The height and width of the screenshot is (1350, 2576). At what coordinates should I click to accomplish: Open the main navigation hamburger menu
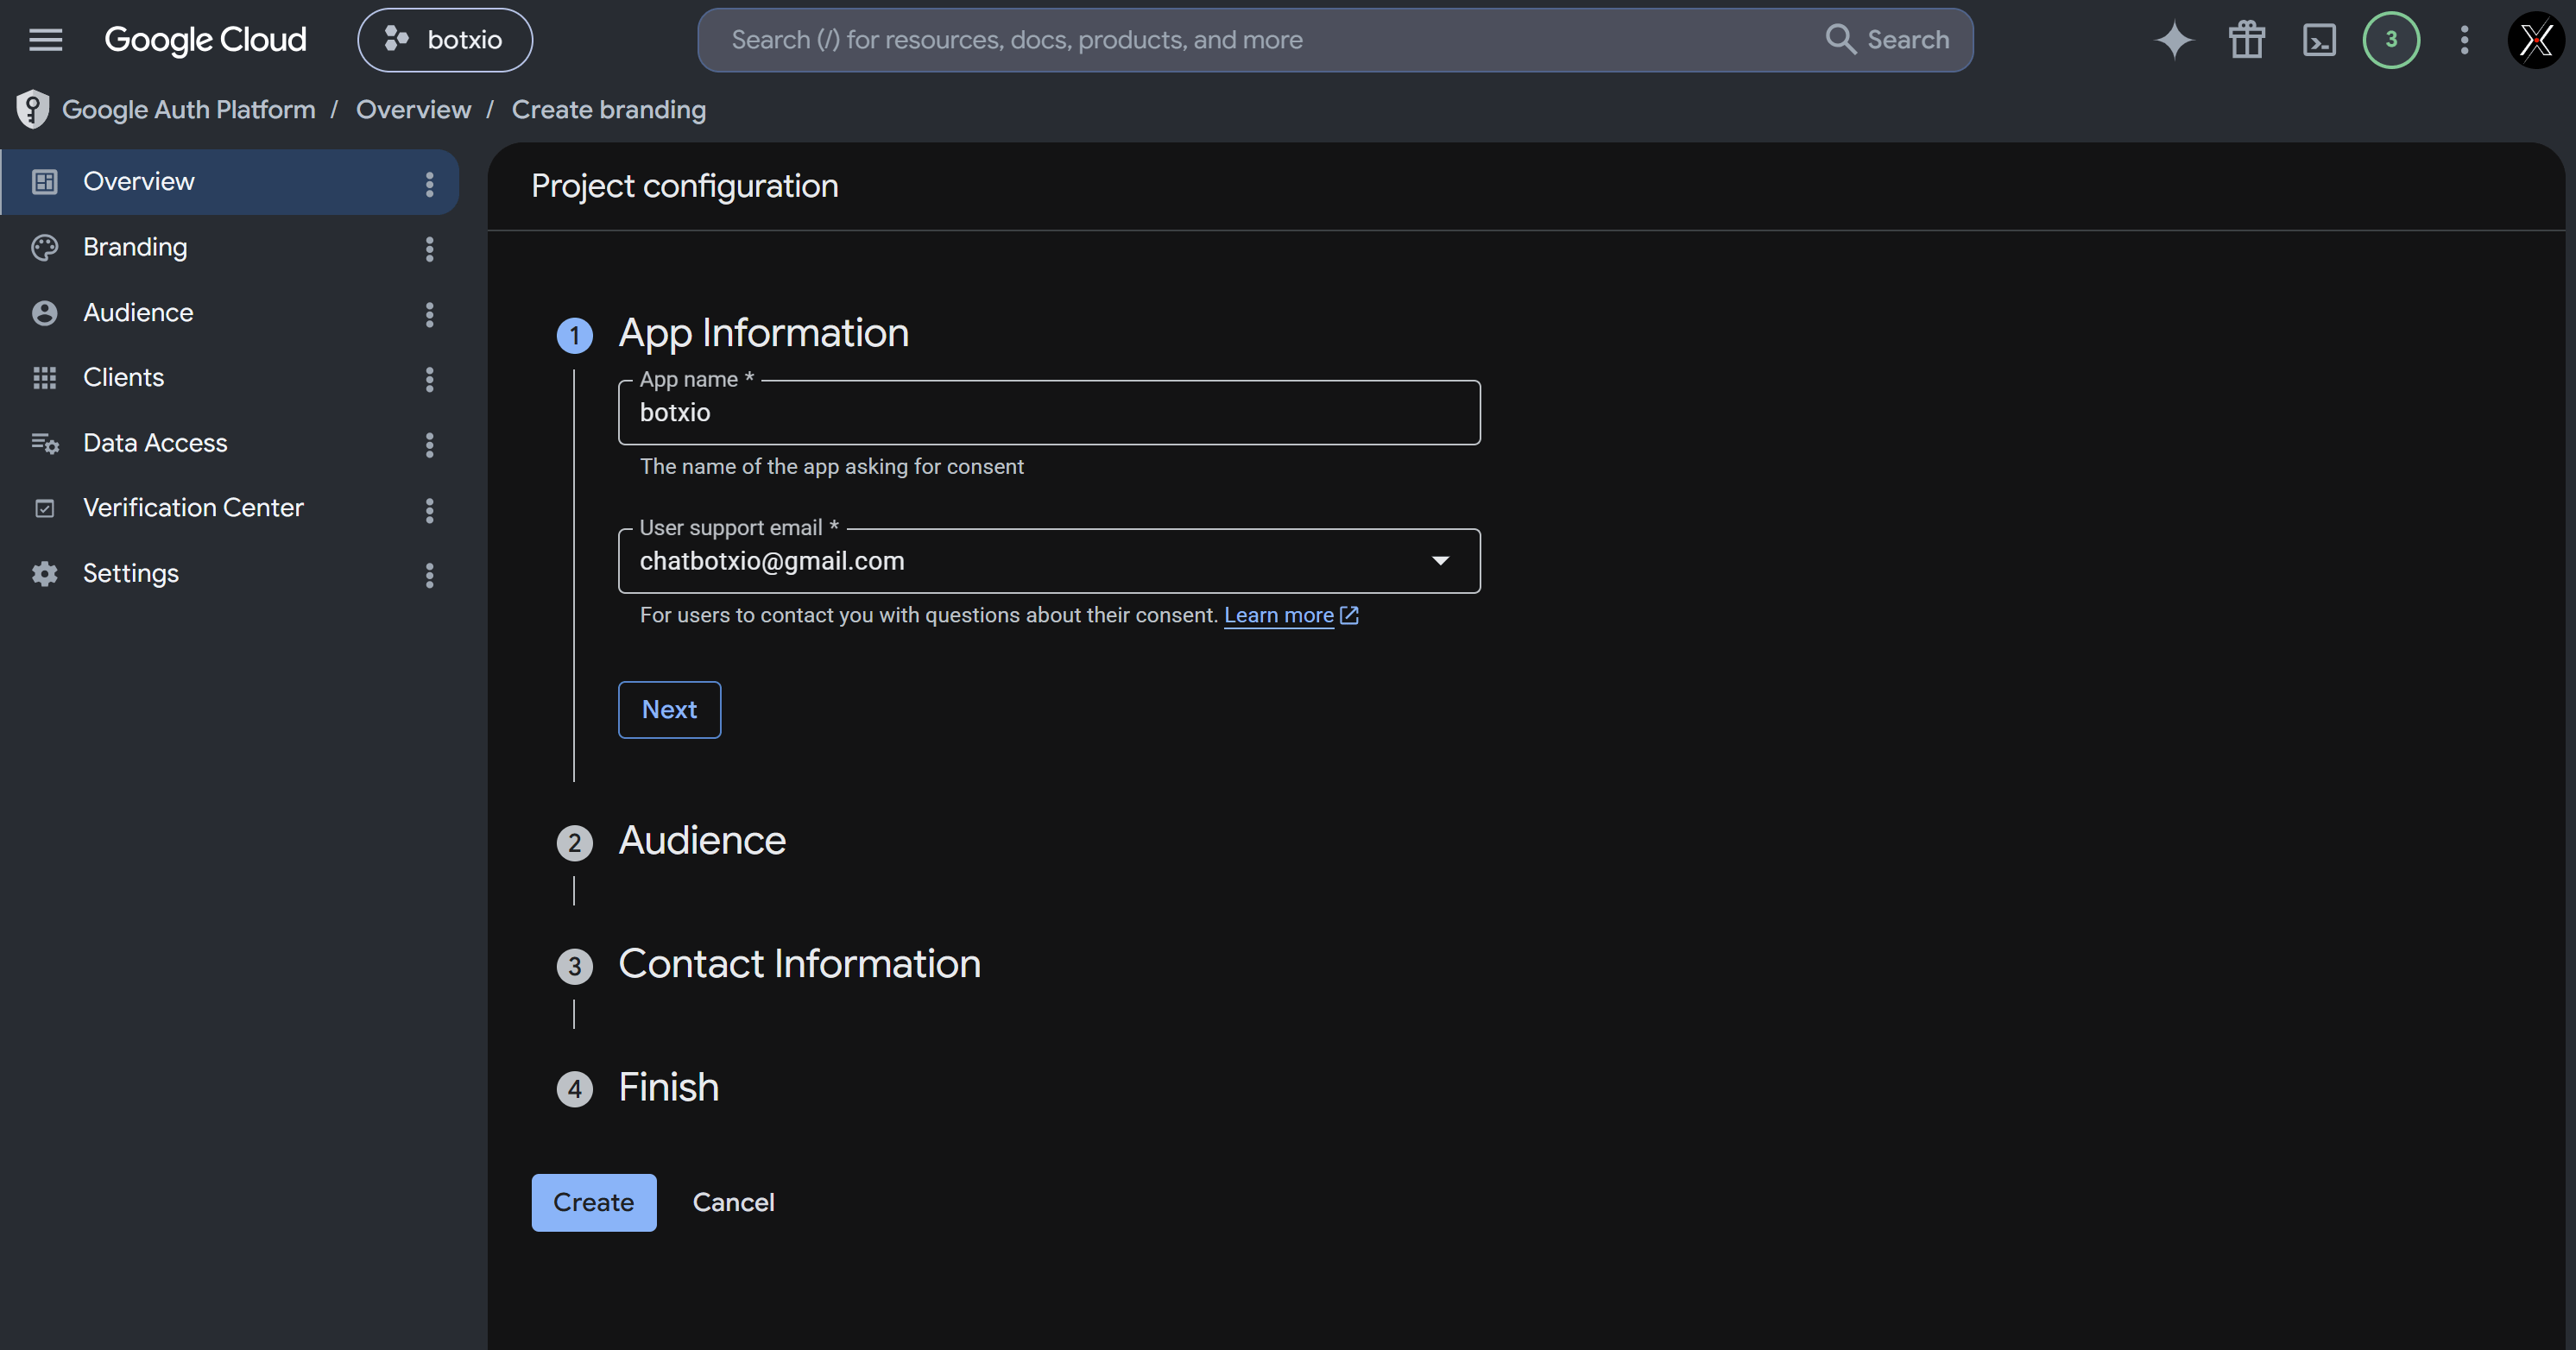click(45, 40)
